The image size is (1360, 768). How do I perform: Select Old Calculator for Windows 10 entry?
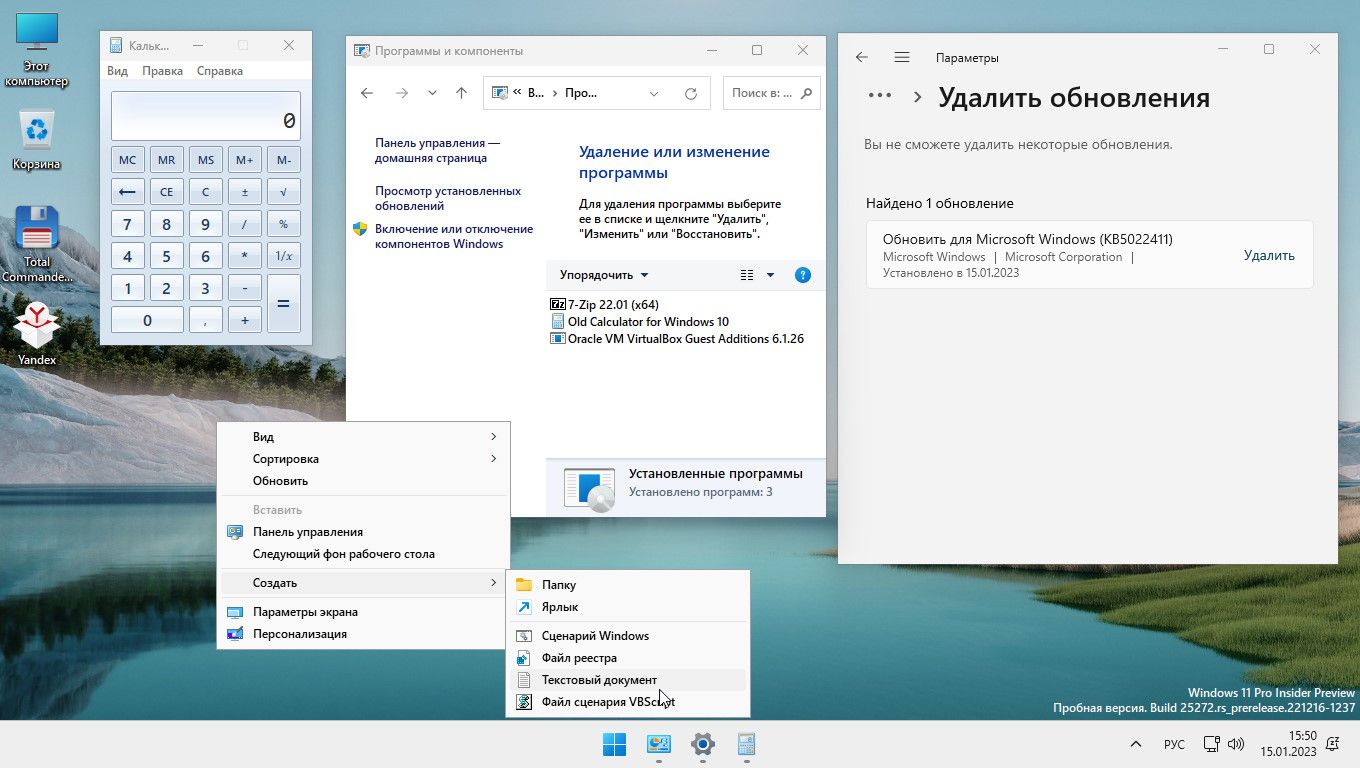(640, 321)
